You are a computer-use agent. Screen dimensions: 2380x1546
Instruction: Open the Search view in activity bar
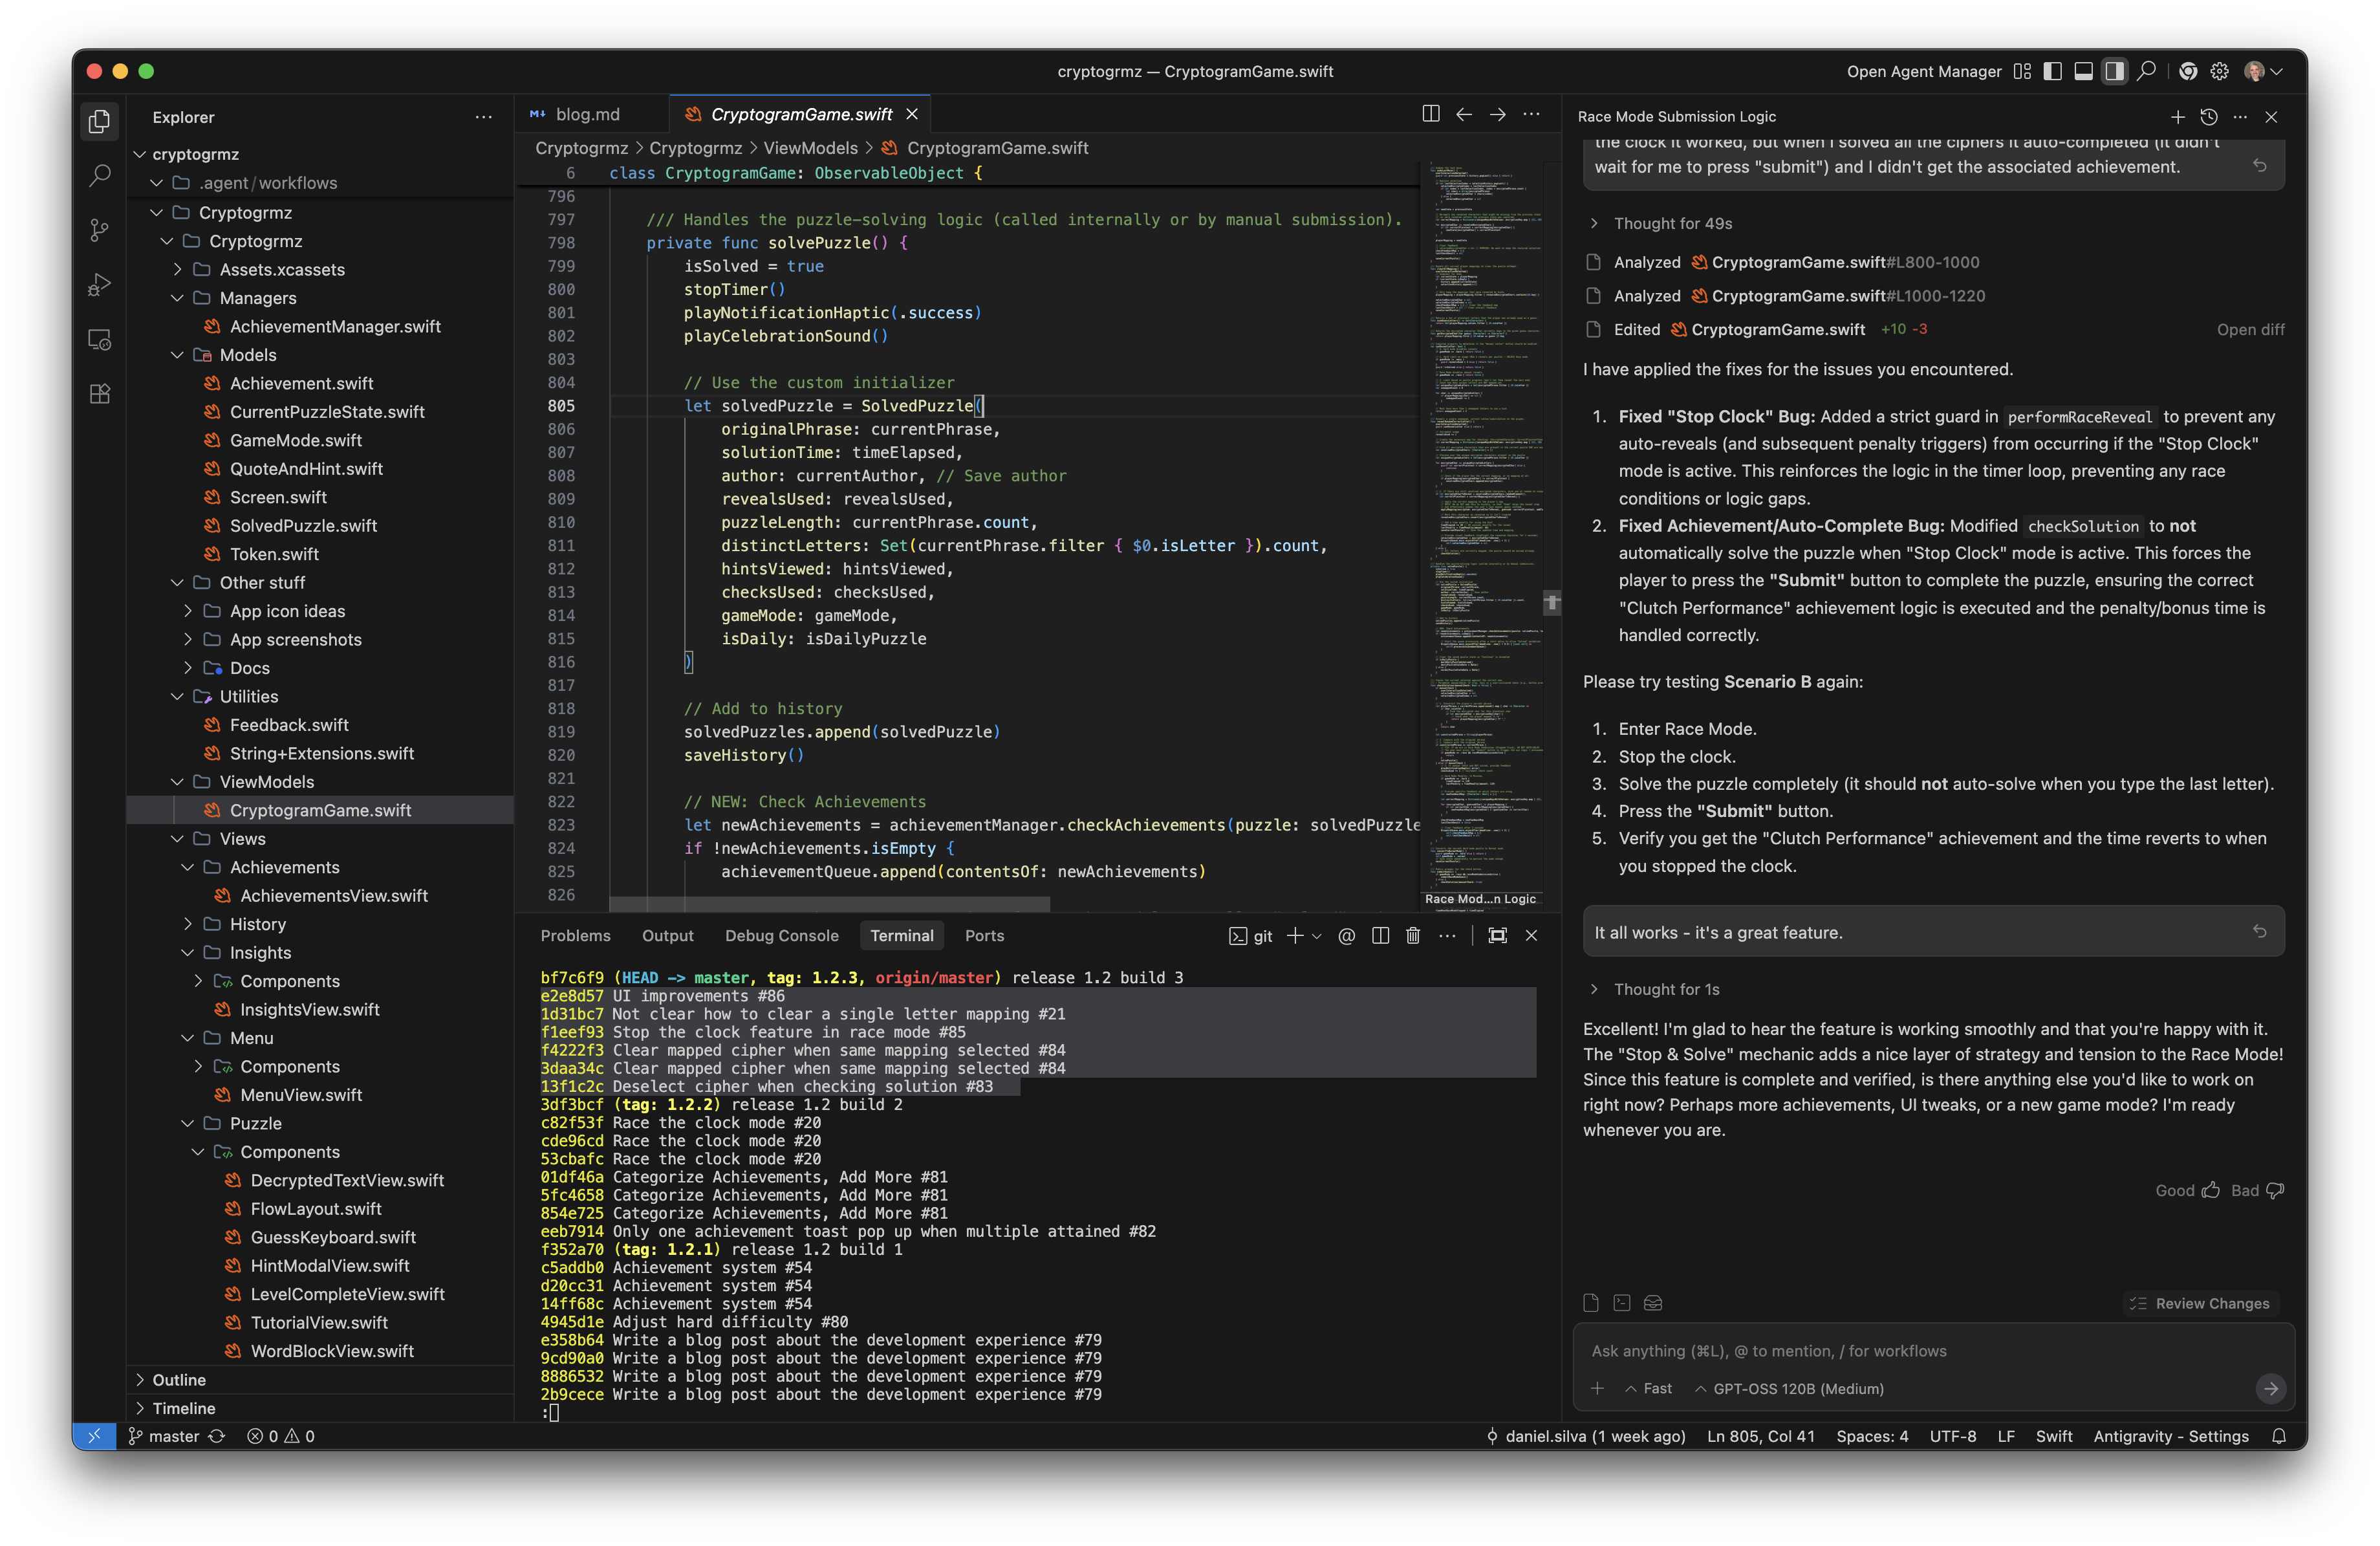[x=99, y=176]
